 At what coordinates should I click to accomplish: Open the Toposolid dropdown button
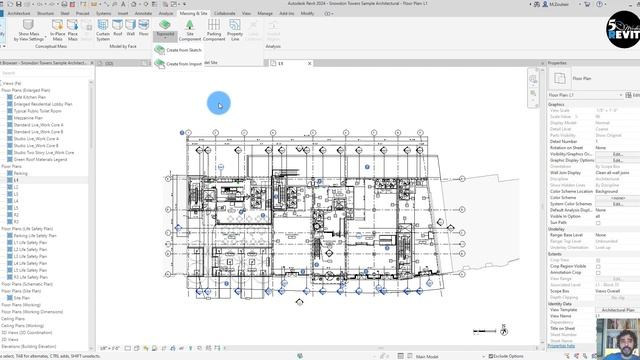click(165, 36)
